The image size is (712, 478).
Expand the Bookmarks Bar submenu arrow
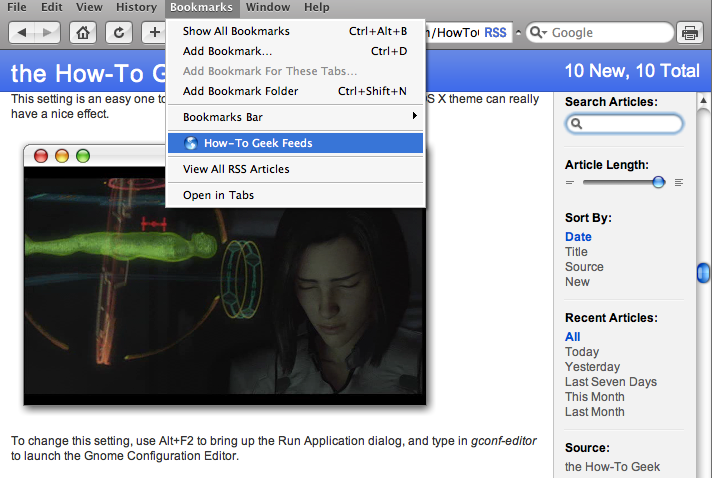click(414, 116)
